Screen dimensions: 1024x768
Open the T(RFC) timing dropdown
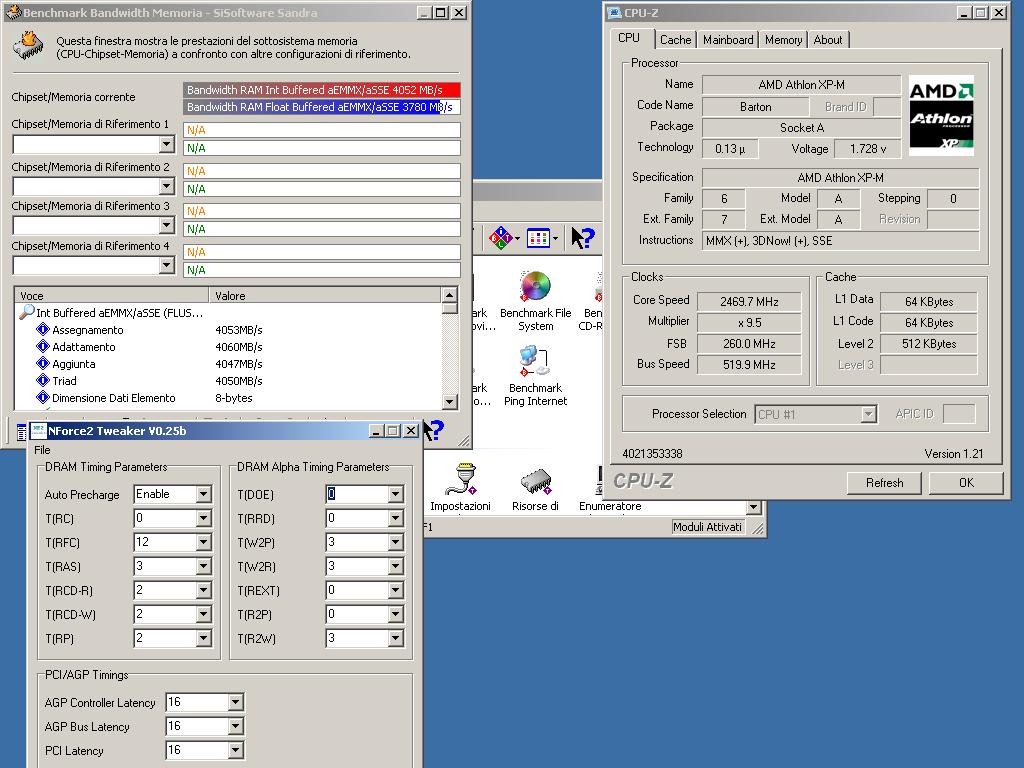pyautogui.click(x=204, y=542)
